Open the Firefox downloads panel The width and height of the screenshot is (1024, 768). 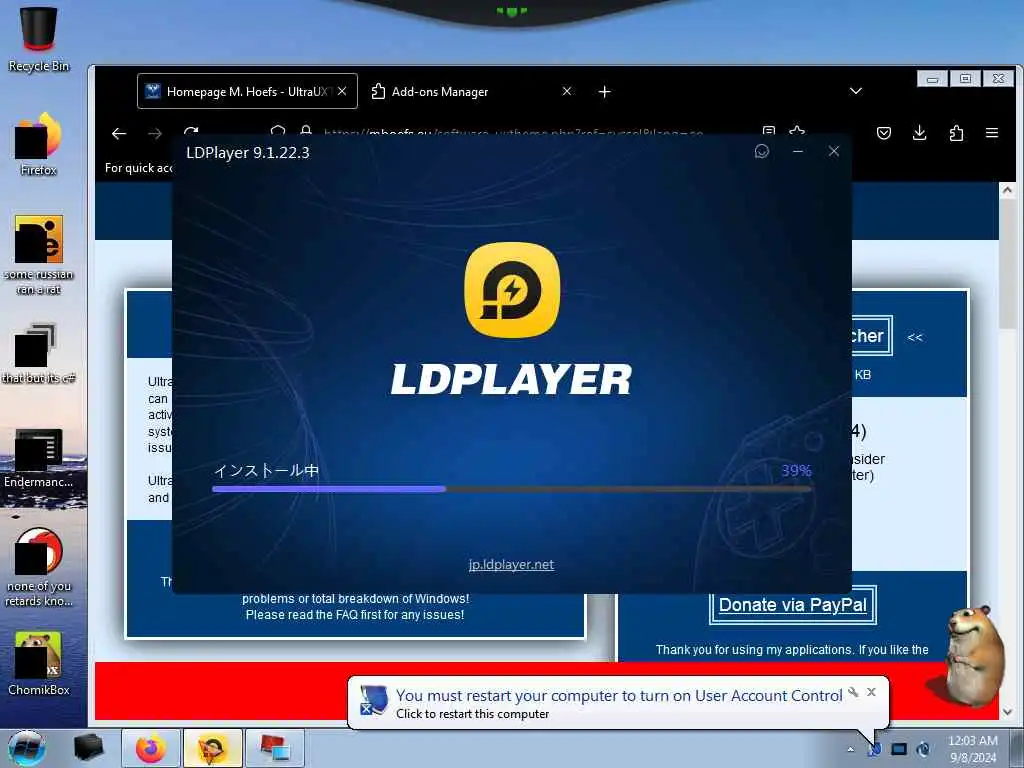coord(920,133)
